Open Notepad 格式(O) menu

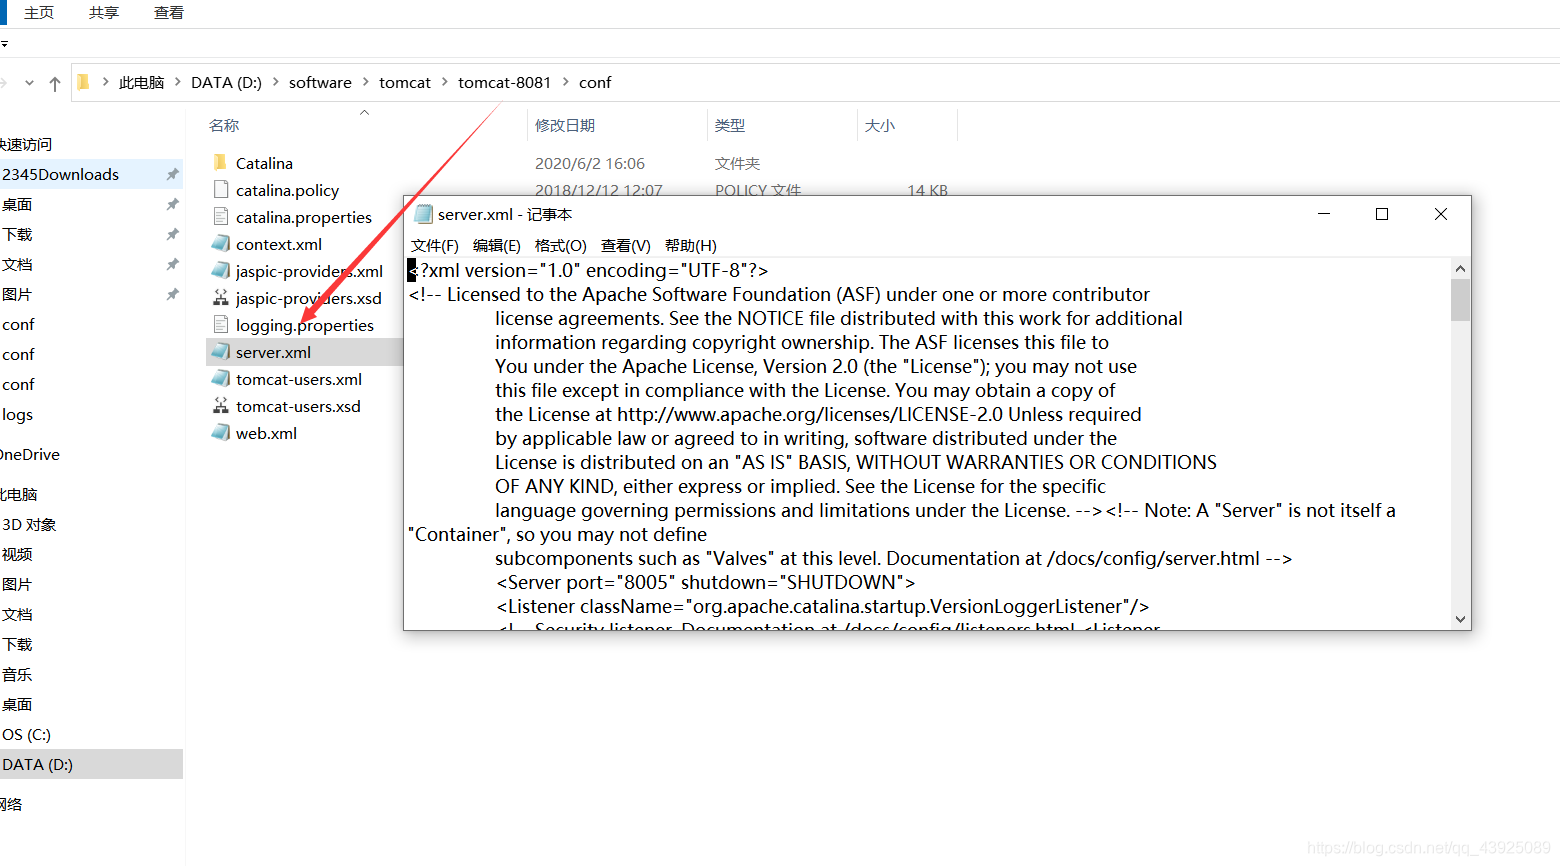(560, 246)
